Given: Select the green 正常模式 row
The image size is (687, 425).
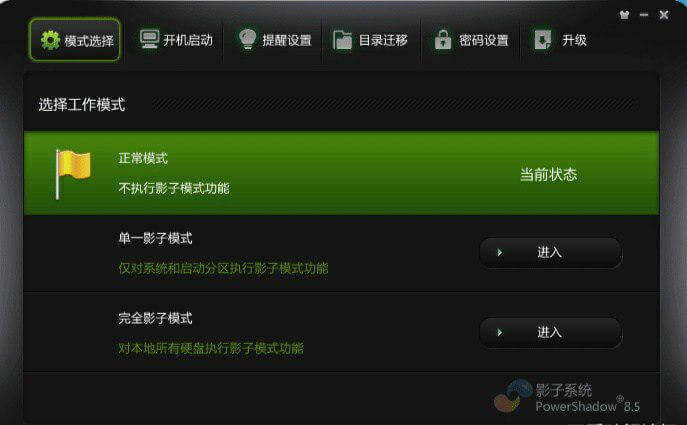Looking at the screenshot, I should point(341,173).
